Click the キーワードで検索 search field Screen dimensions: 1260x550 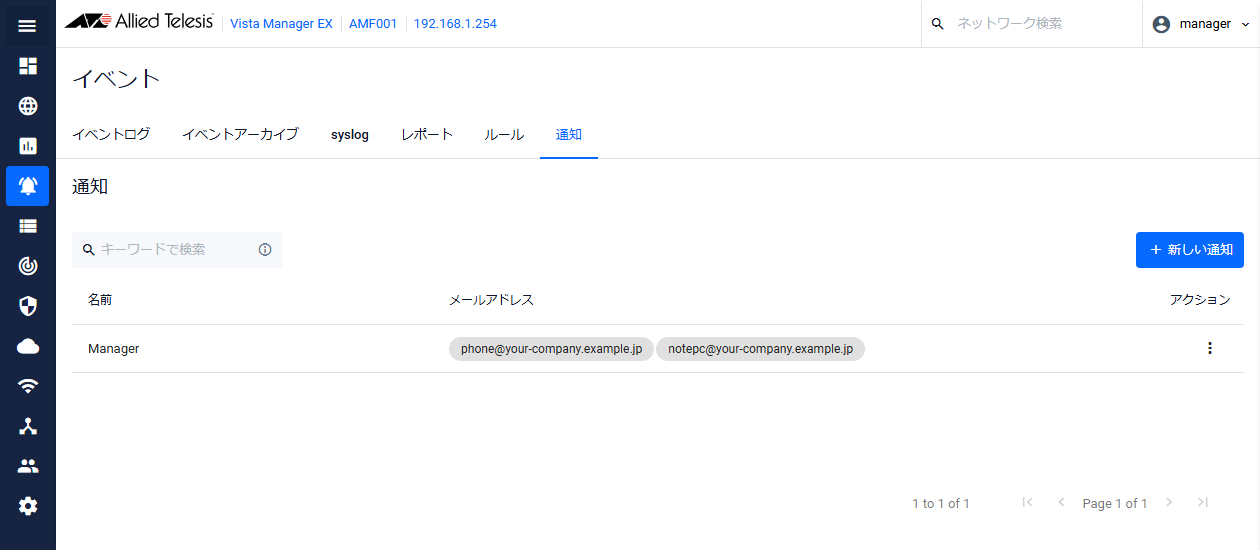(170, 250)
